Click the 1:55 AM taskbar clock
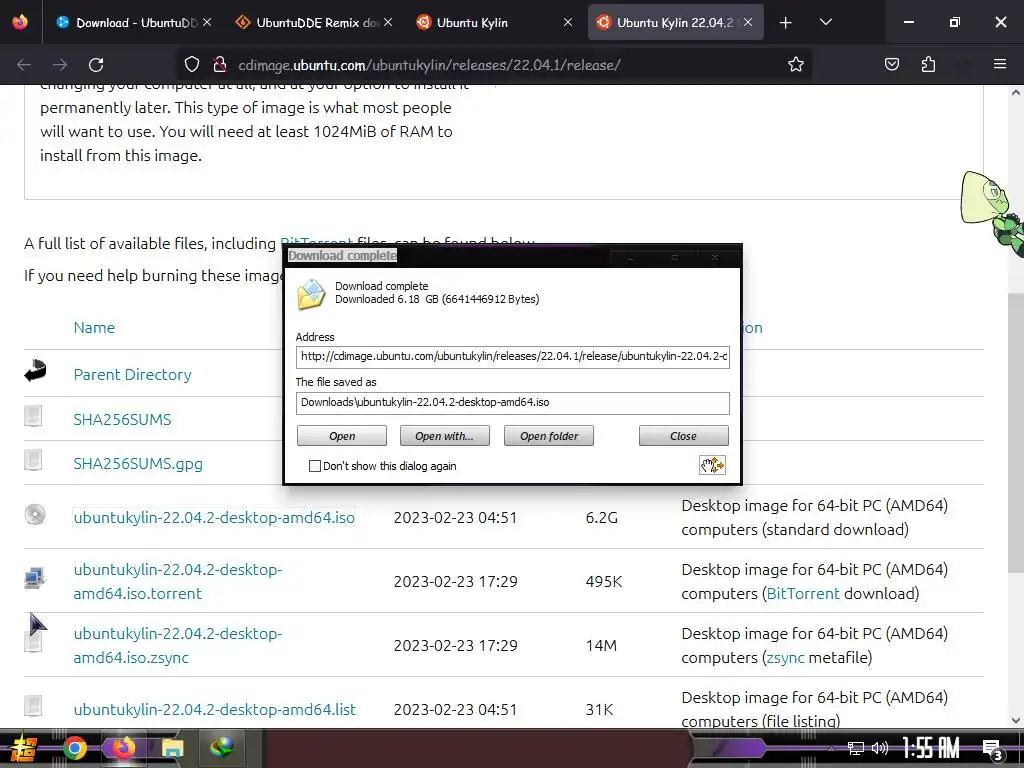 931,748
